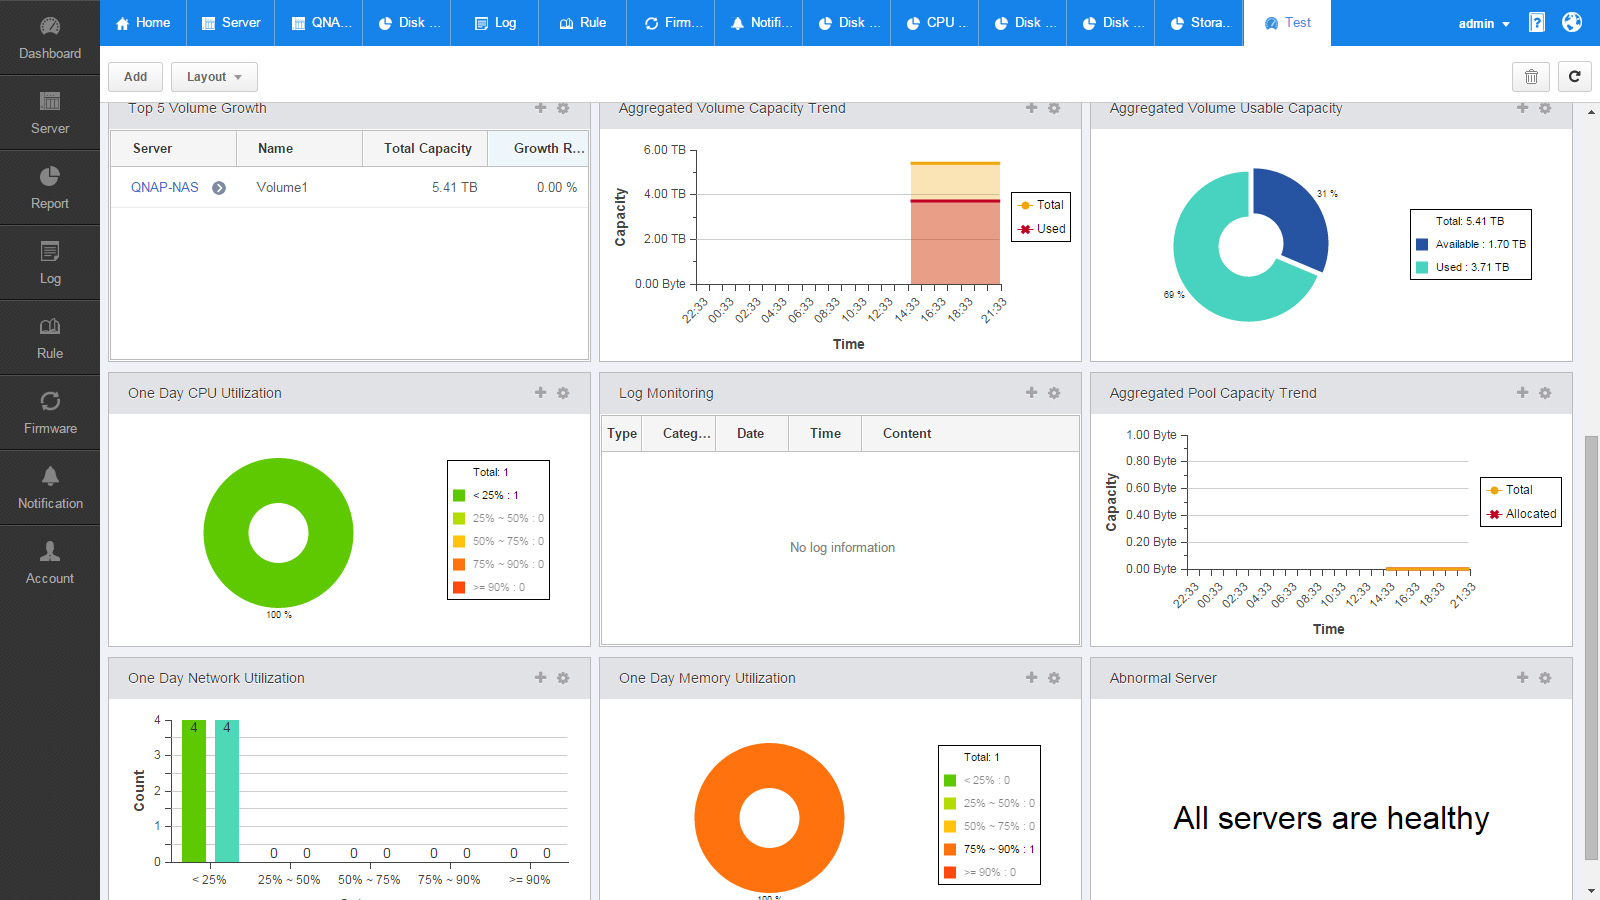Click plus icon on Aggregated Pool Capacity Trend
This screenshot has width=1600, height=900.
[1522, 393]
